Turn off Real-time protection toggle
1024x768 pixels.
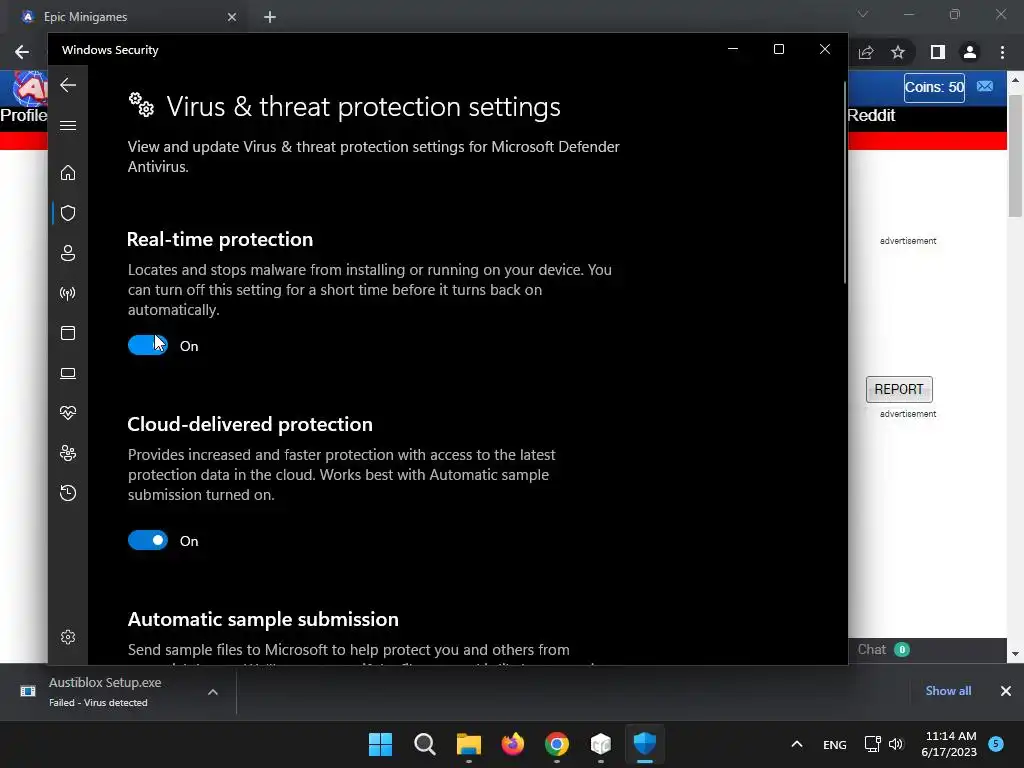pos(148,345)
